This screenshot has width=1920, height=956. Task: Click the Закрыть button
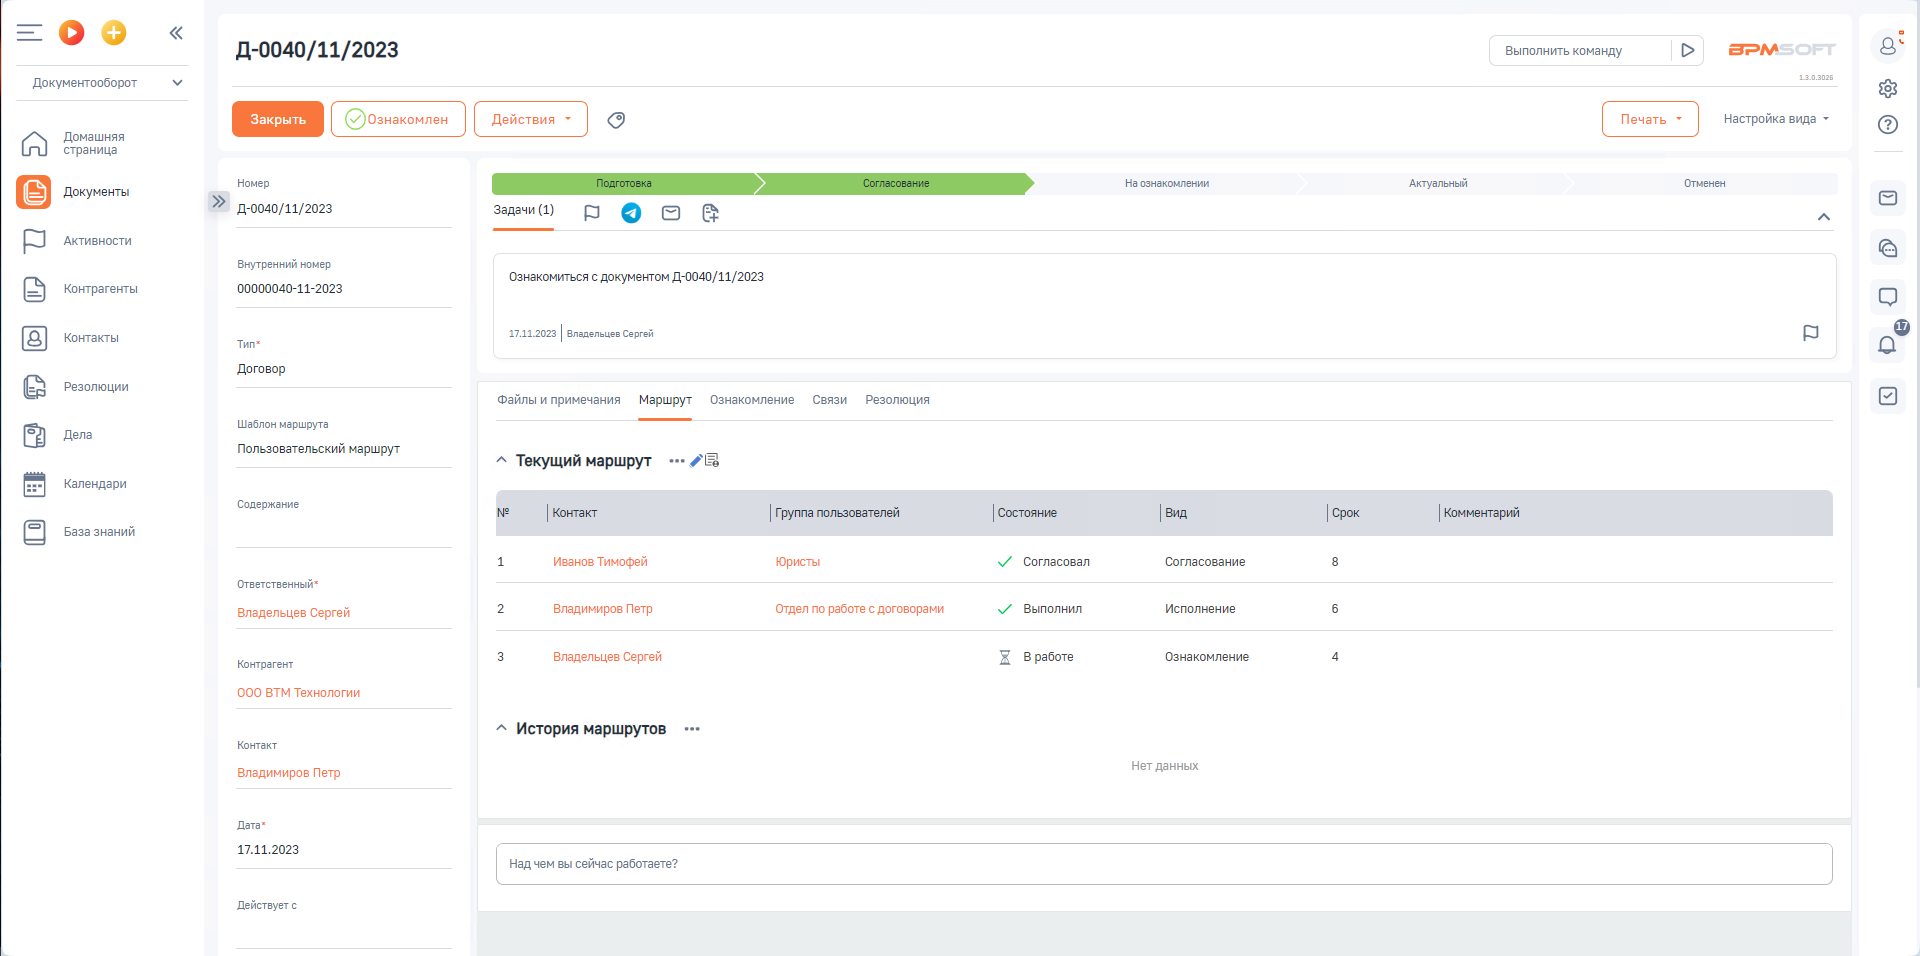(x=278, y=119)
